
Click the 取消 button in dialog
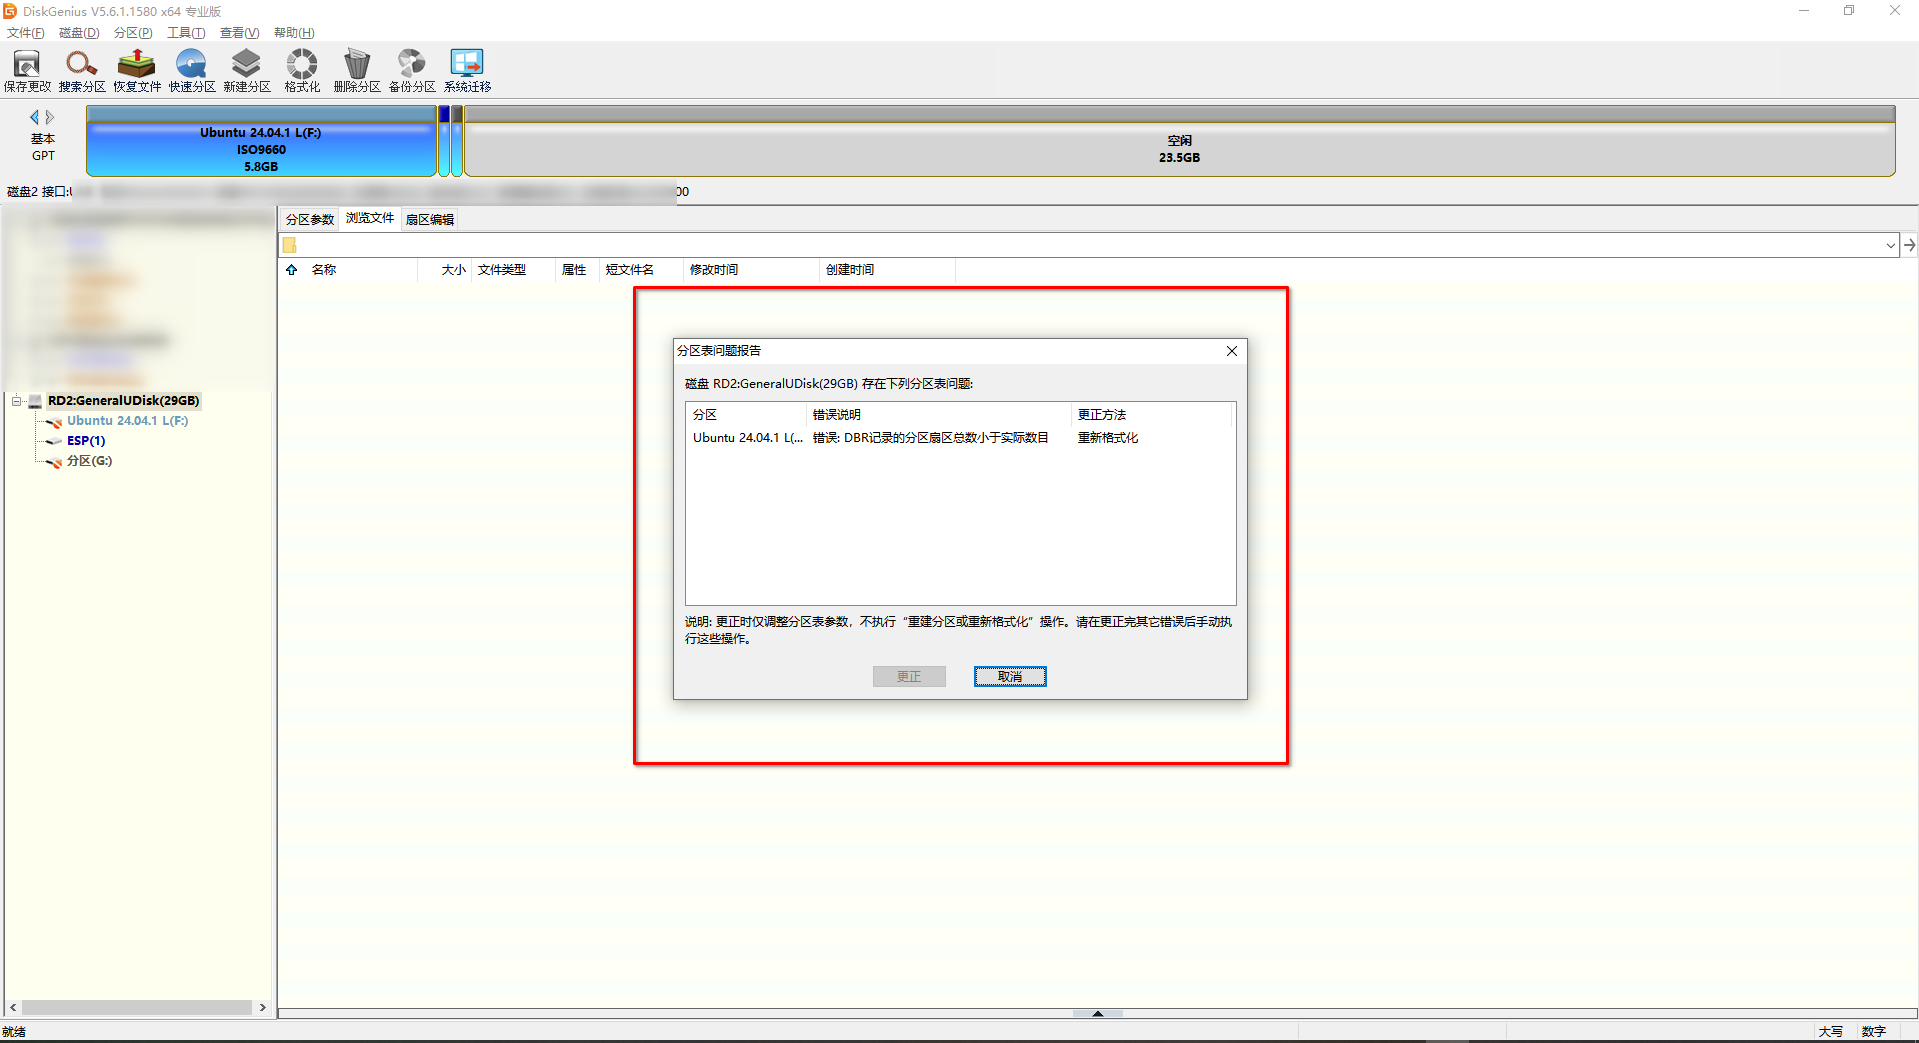tap(1010, 677)
